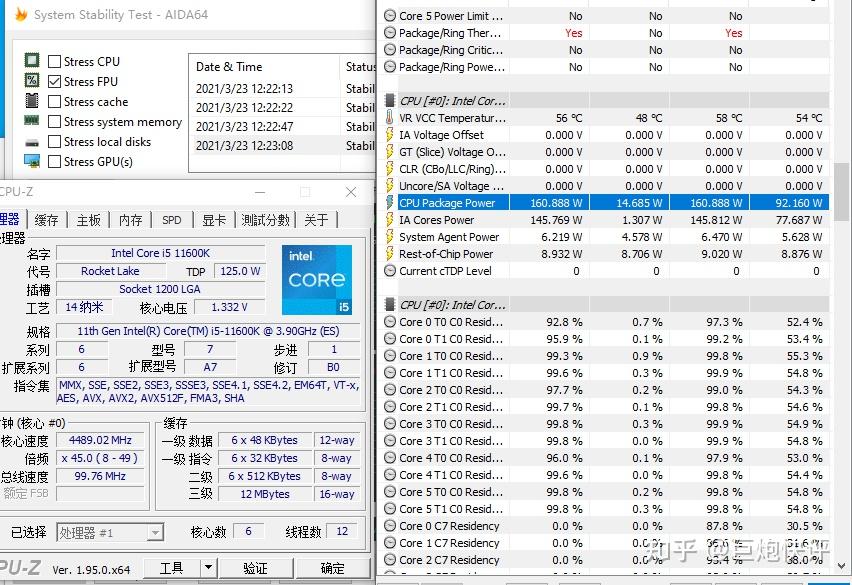Viewport: 852px width, 585px height.
Task: Select the VR VCC Temperature sensor row
Action: click(606, 118)
